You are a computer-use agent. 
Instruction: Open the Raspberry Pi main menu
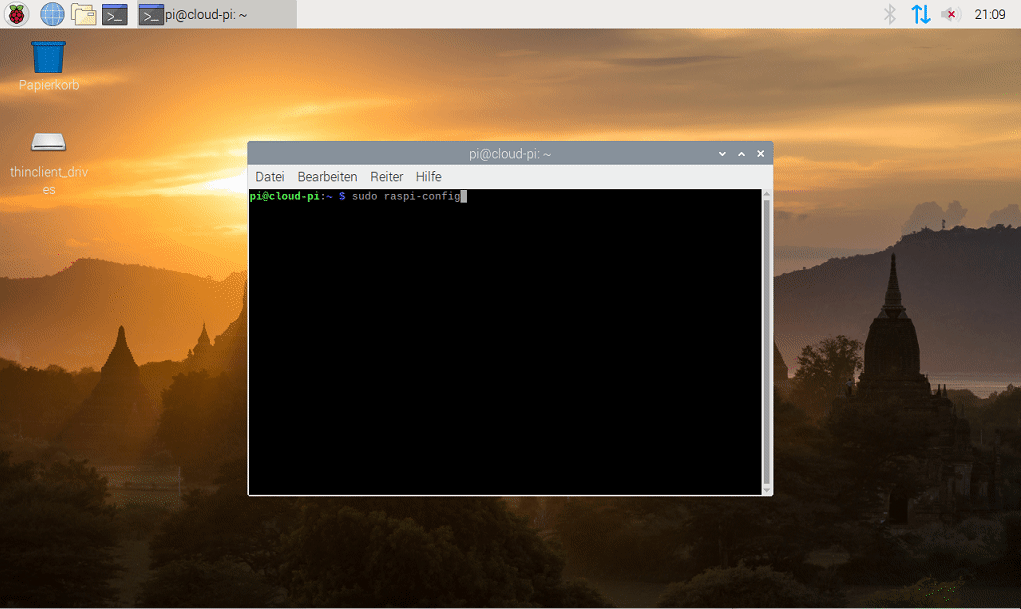16,14
